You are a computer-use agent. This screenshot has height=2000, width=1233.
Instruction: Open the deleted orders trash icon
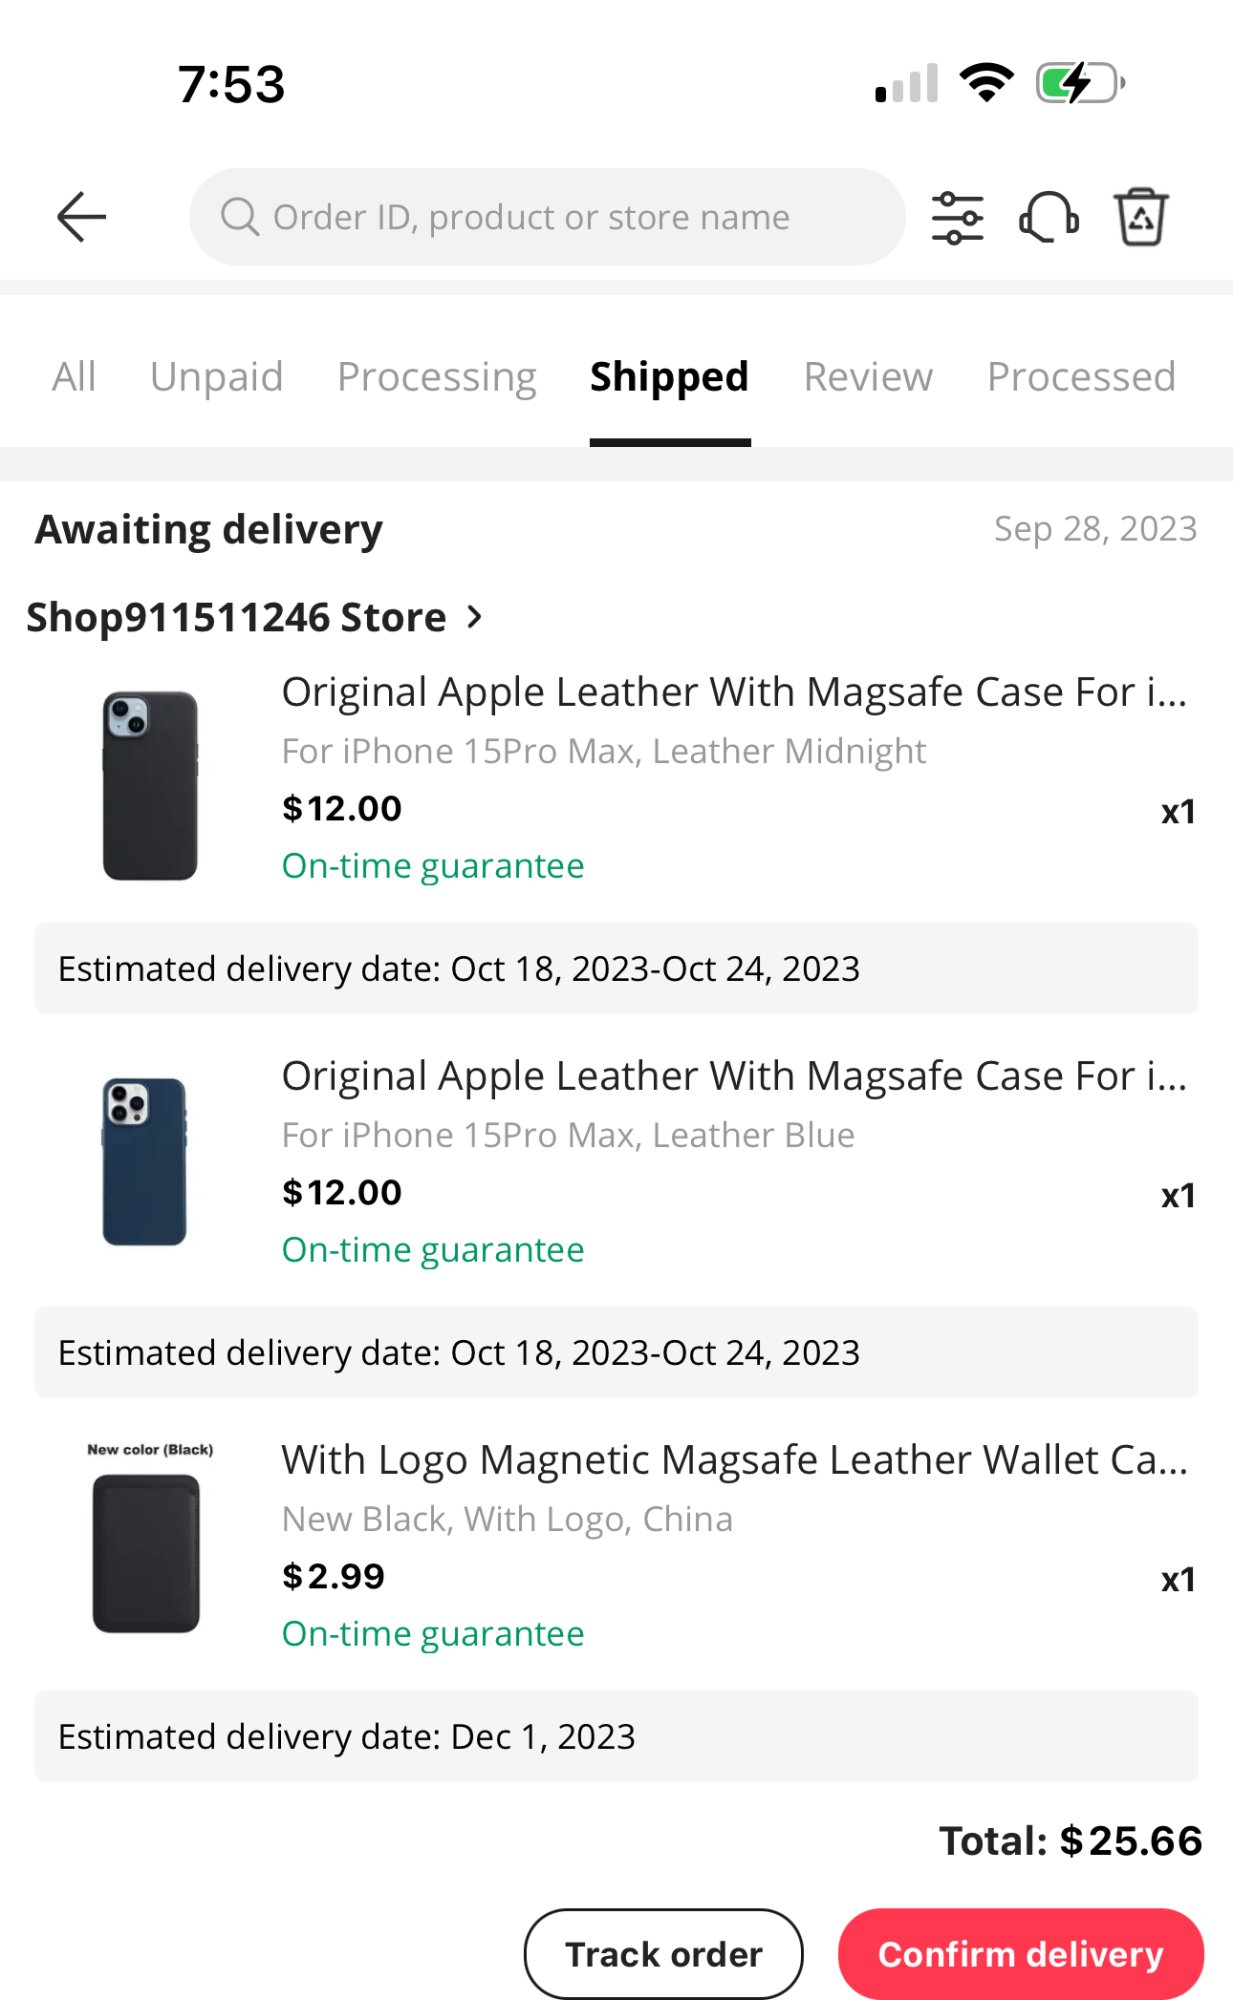coord(1141,217)
